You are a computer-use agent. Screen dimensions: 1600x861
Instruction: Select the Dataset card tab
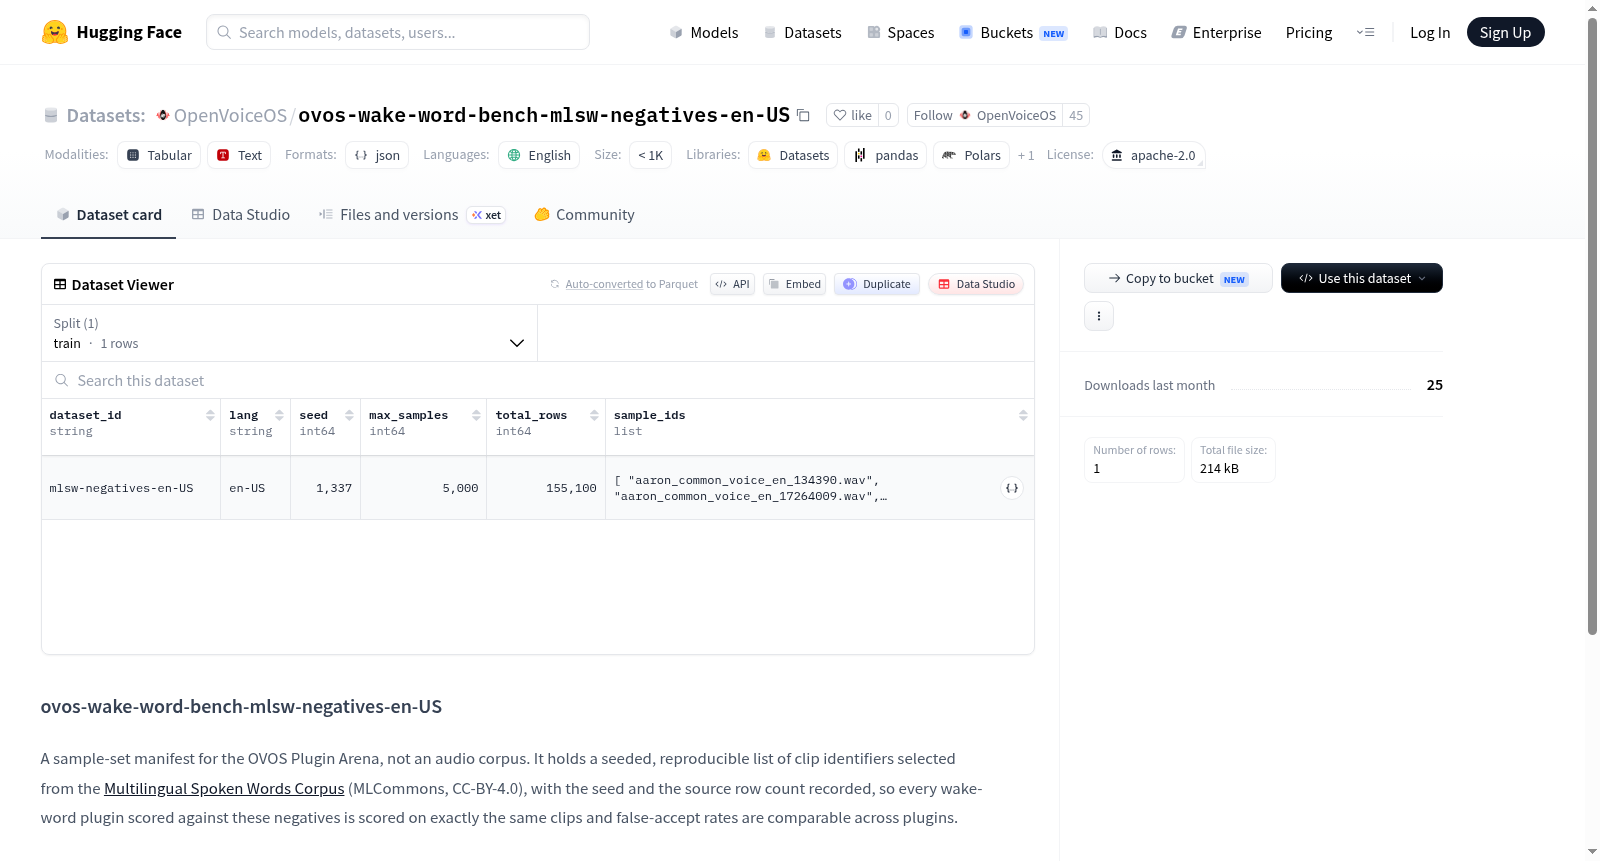click(x=108, y=214)
